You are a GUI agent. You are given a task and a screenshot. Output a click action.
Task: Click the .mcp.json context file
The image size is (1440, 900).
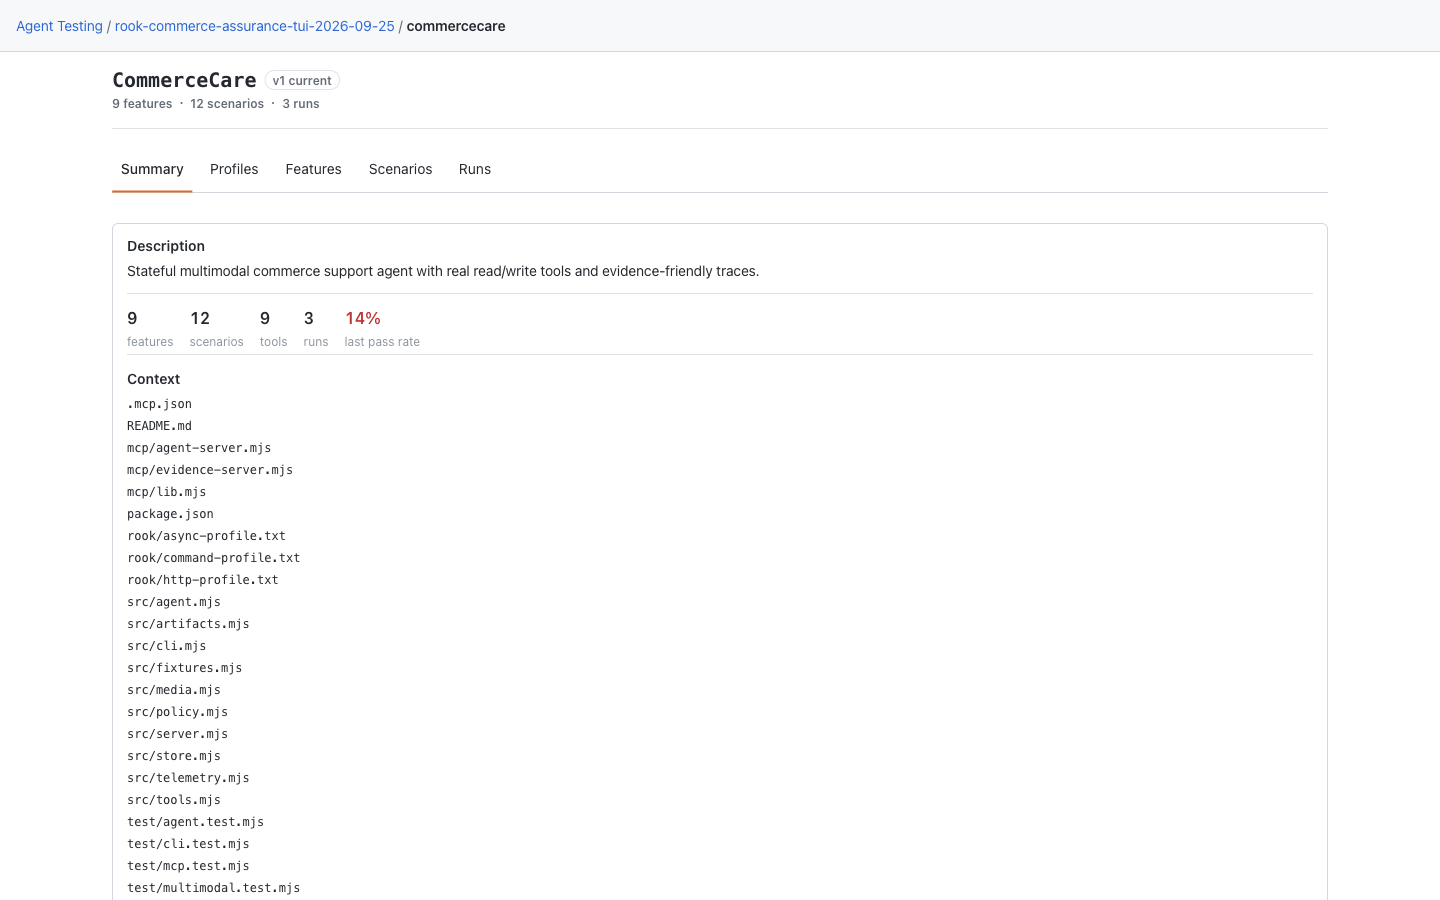click(159, 404)
